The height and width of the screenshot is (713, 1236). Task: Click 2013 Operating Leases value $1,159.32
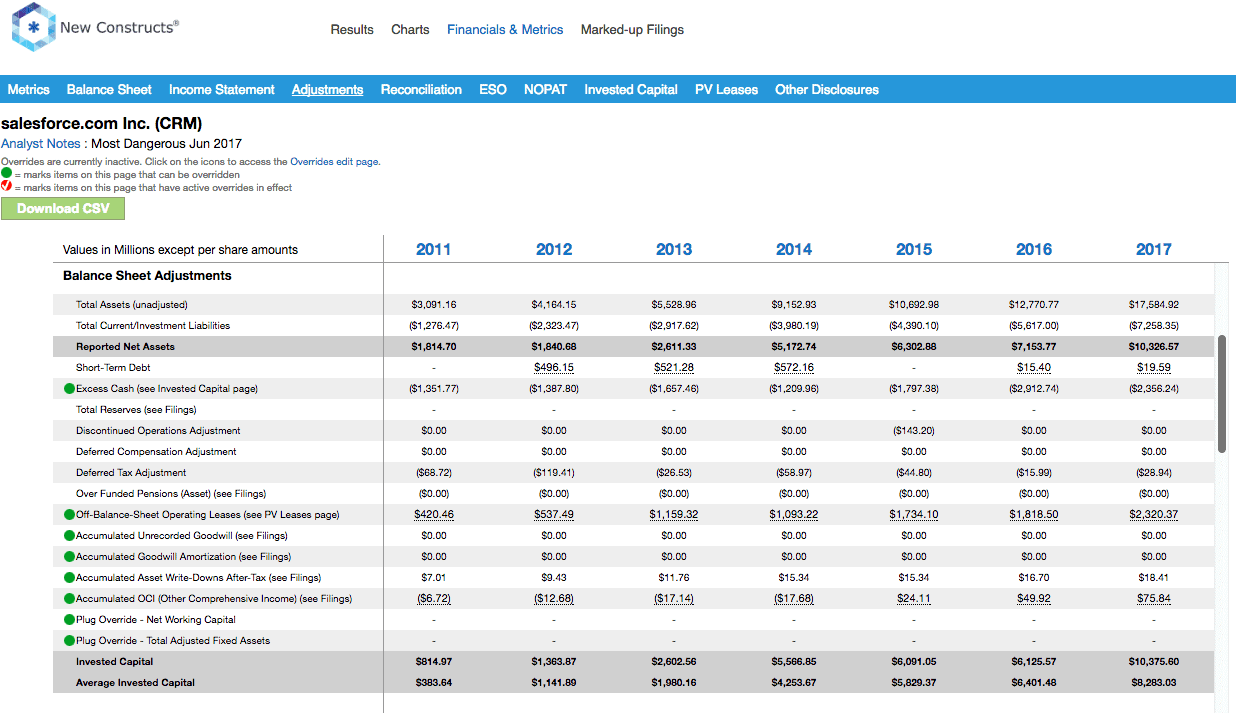point(674,515)
